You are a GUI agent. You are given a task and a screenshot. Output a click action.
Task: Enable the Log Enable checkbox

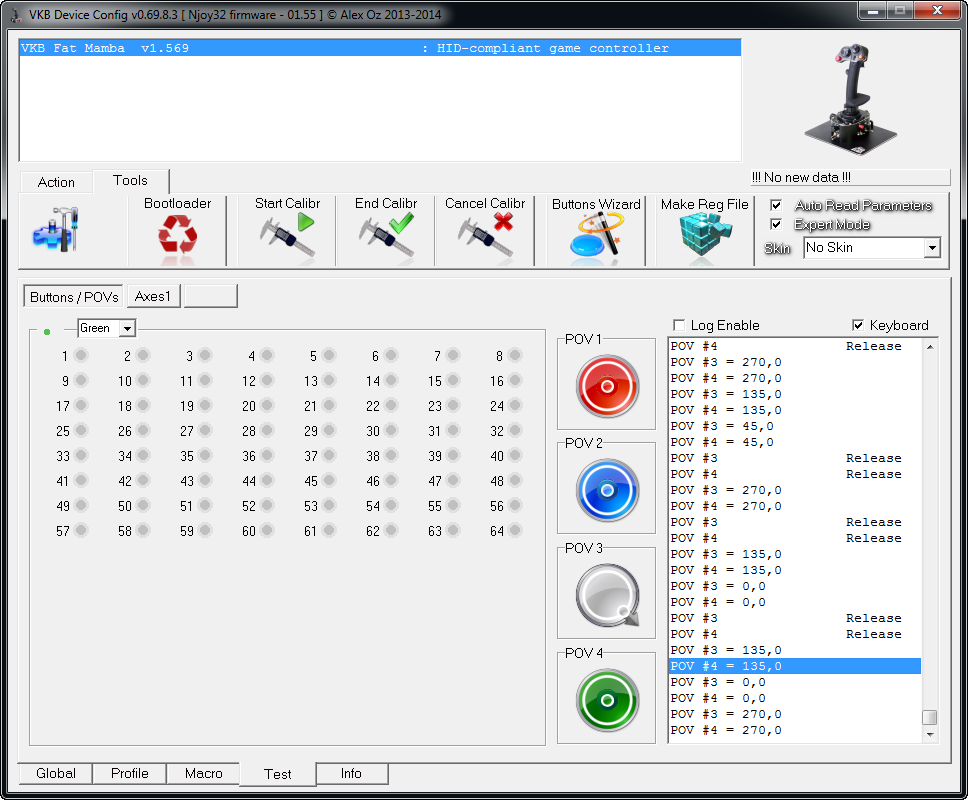point(679,325)
